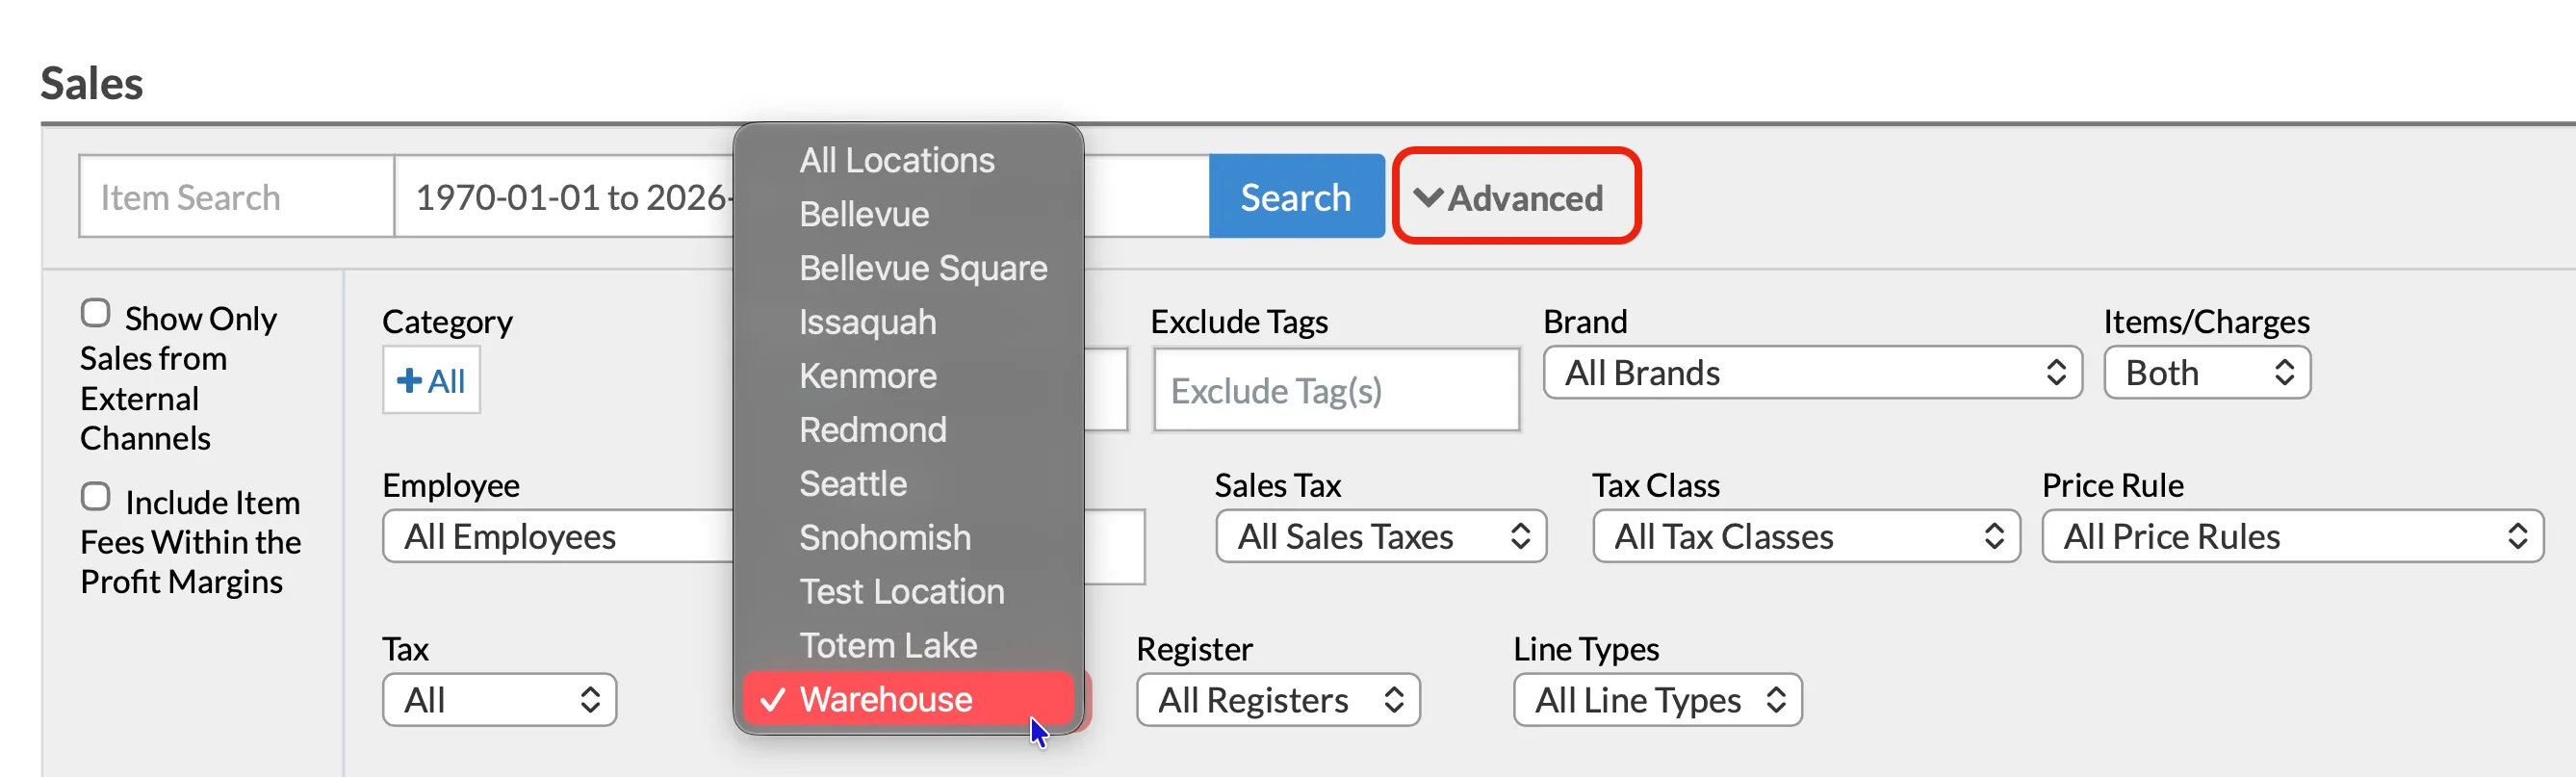This screenshot has width=2576, height=777.
Task: Select All Locations from the location list
Action: point(908,160)
